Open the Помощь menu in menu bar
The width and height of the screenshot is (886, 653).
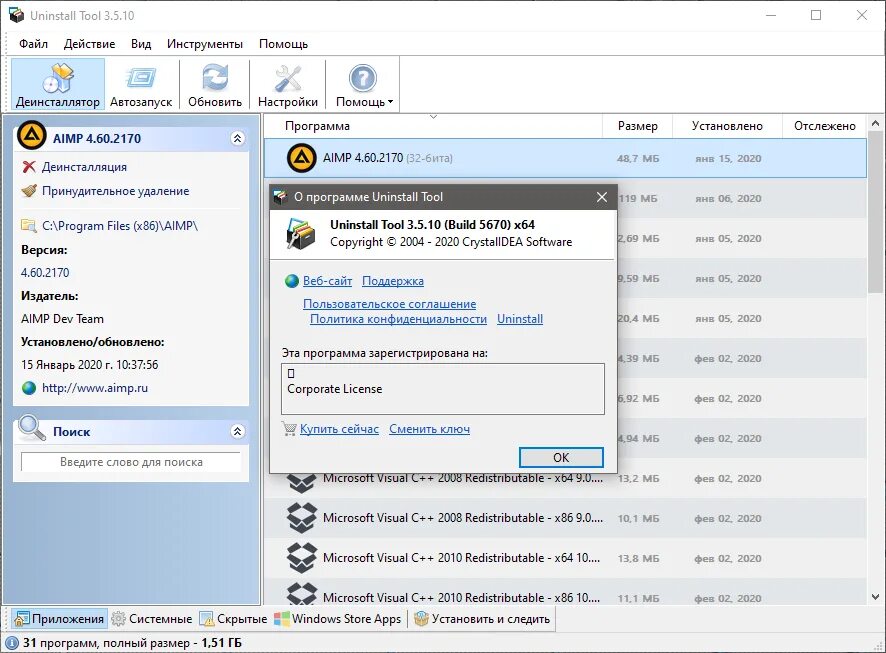click(x=283, y=43)
